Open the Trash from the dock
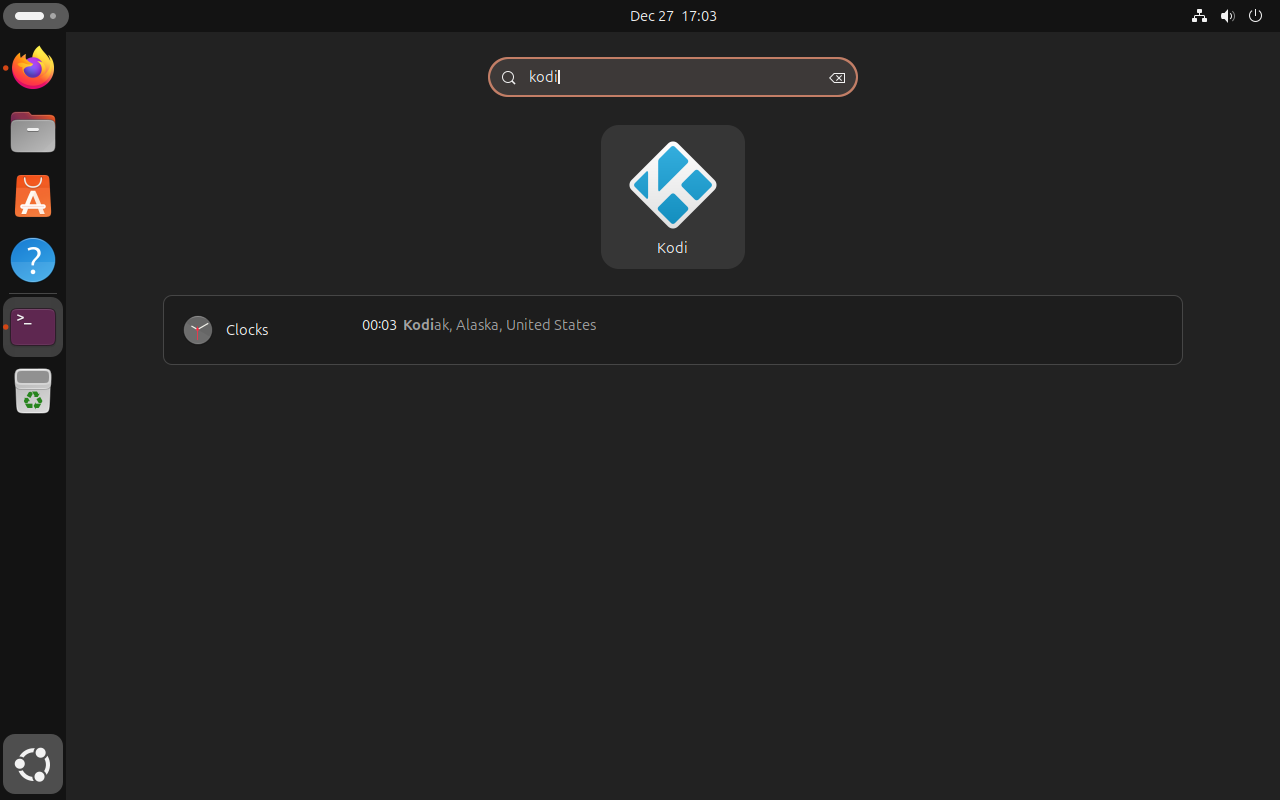The image size is (1280, 800). (x=33, y=391)
